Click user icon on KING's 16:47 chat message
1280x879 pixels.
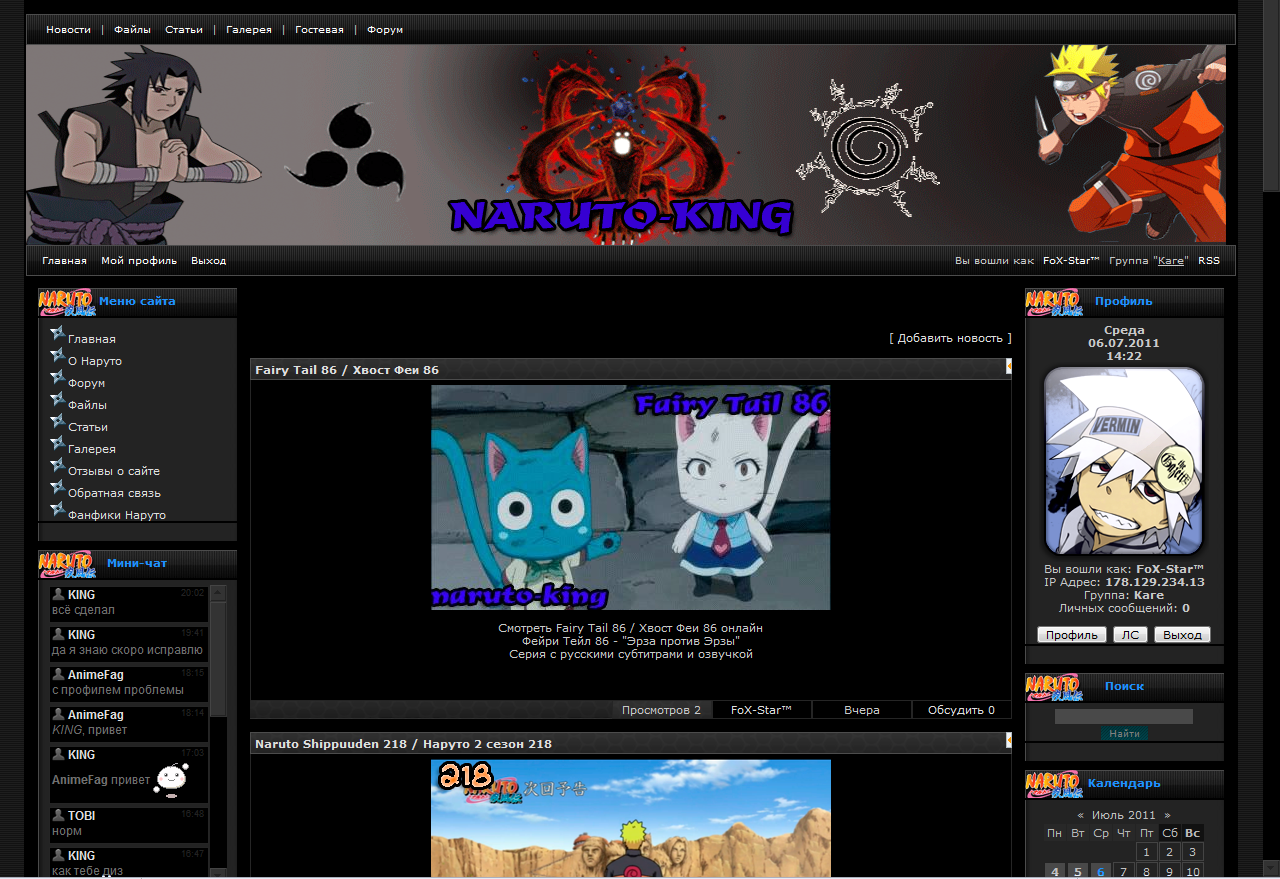pyautogui.click(x=58, y=855)
